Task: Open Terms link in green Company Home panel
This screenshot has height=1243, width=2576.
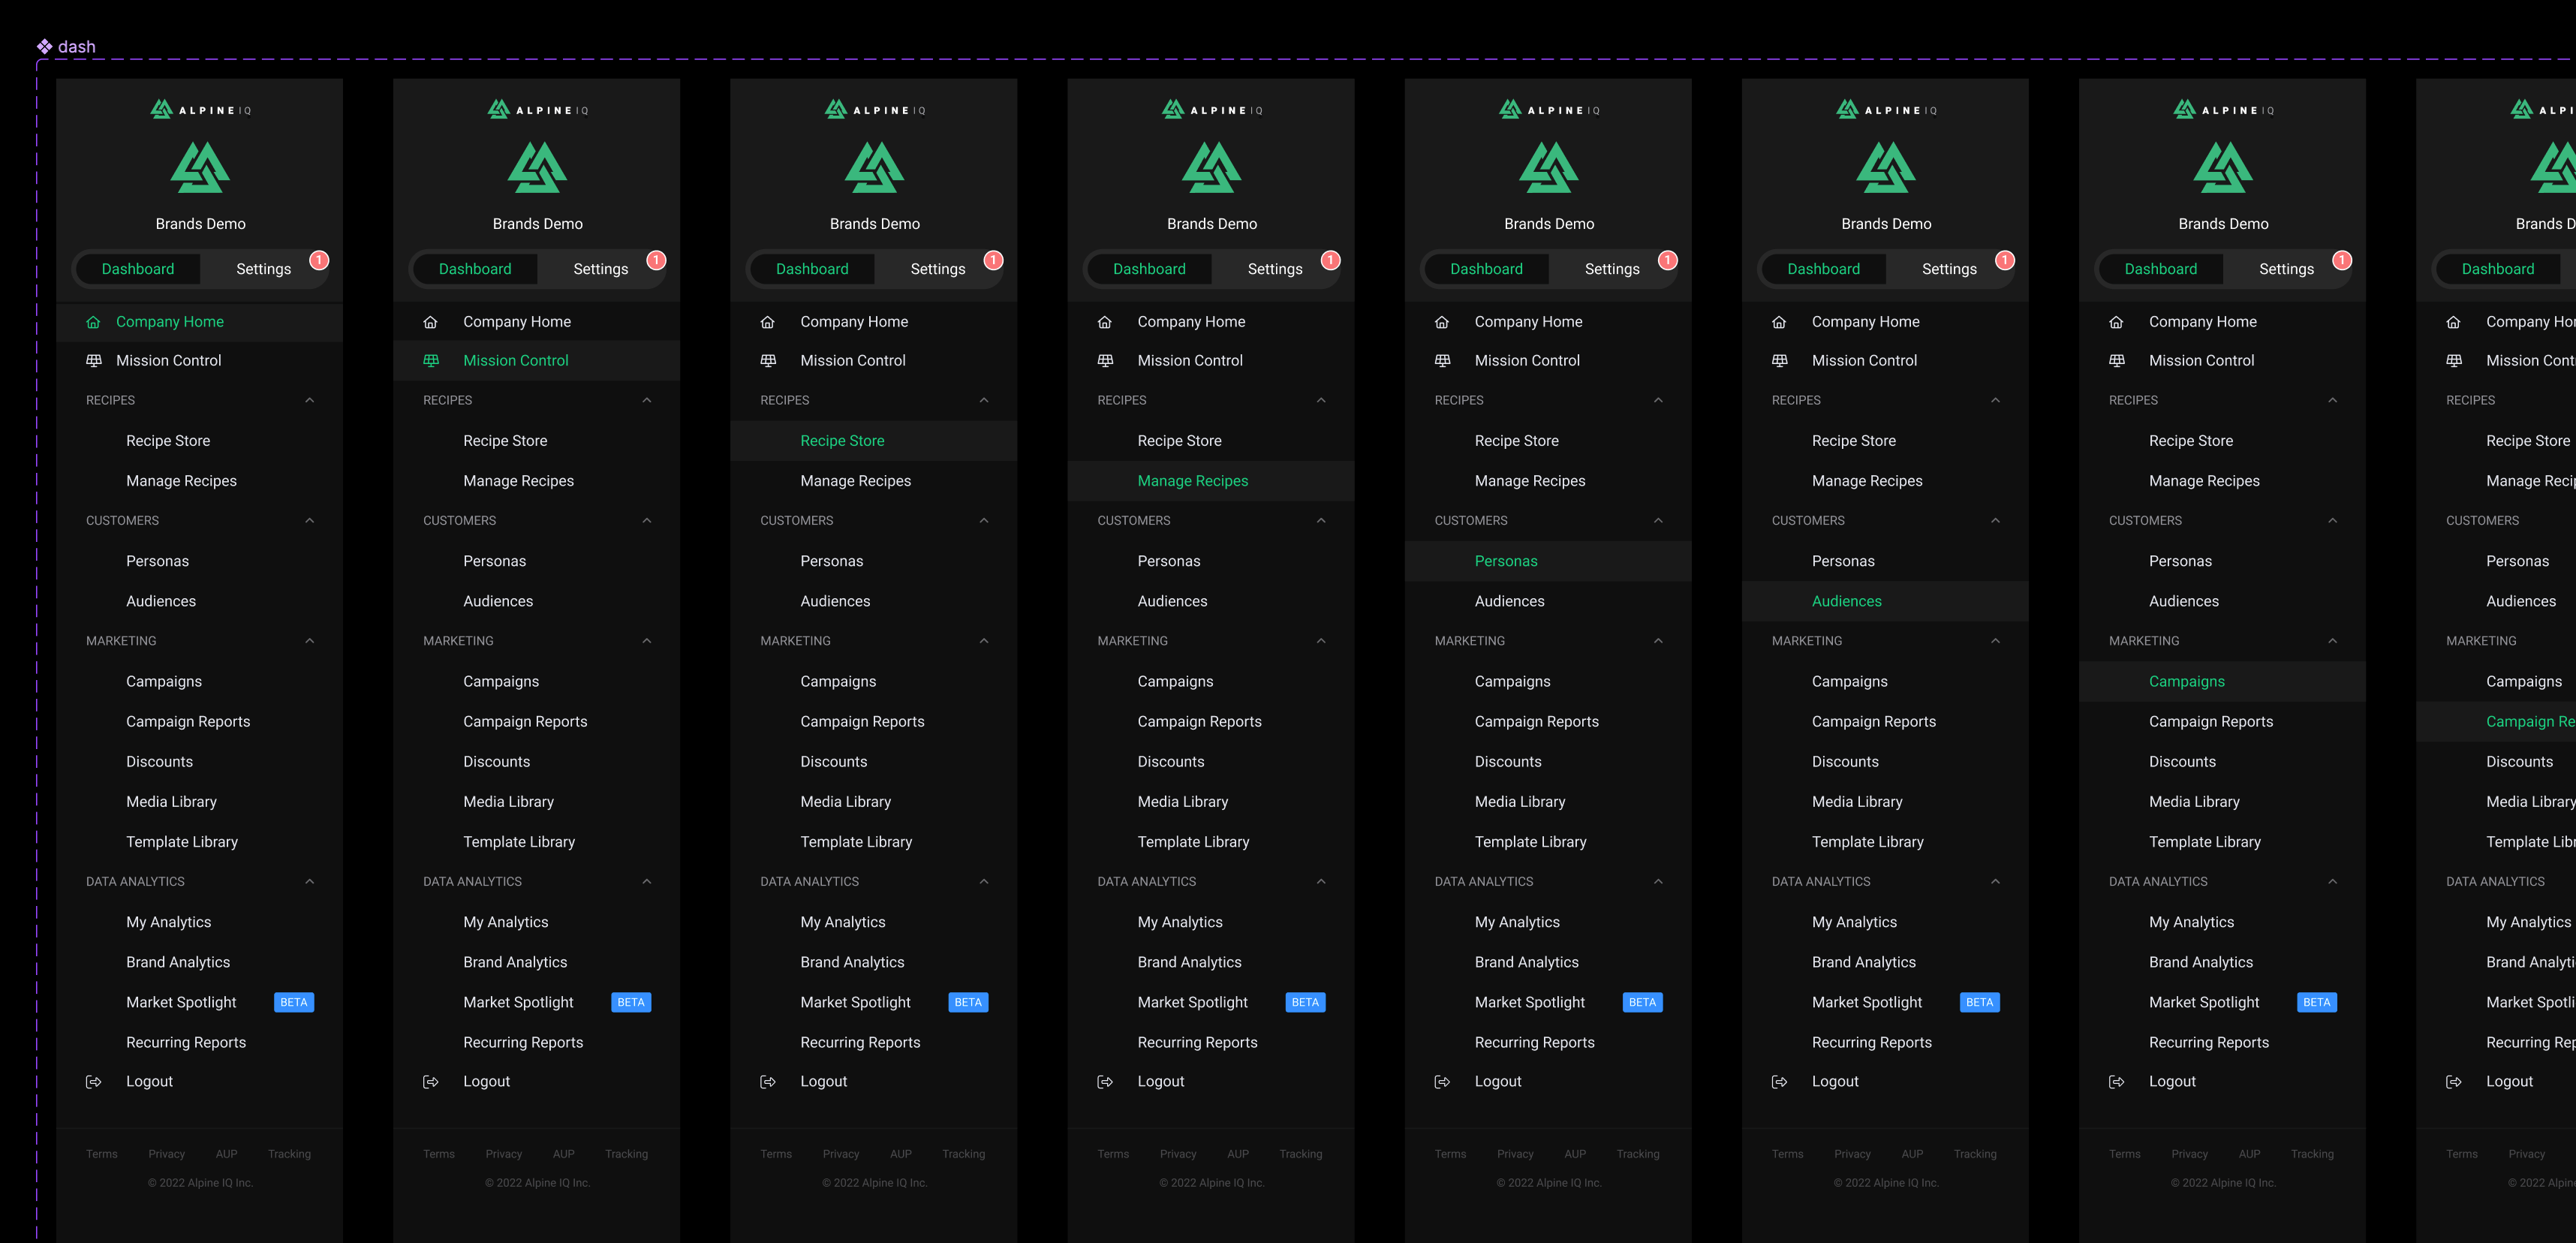Action: (101, 1154)
